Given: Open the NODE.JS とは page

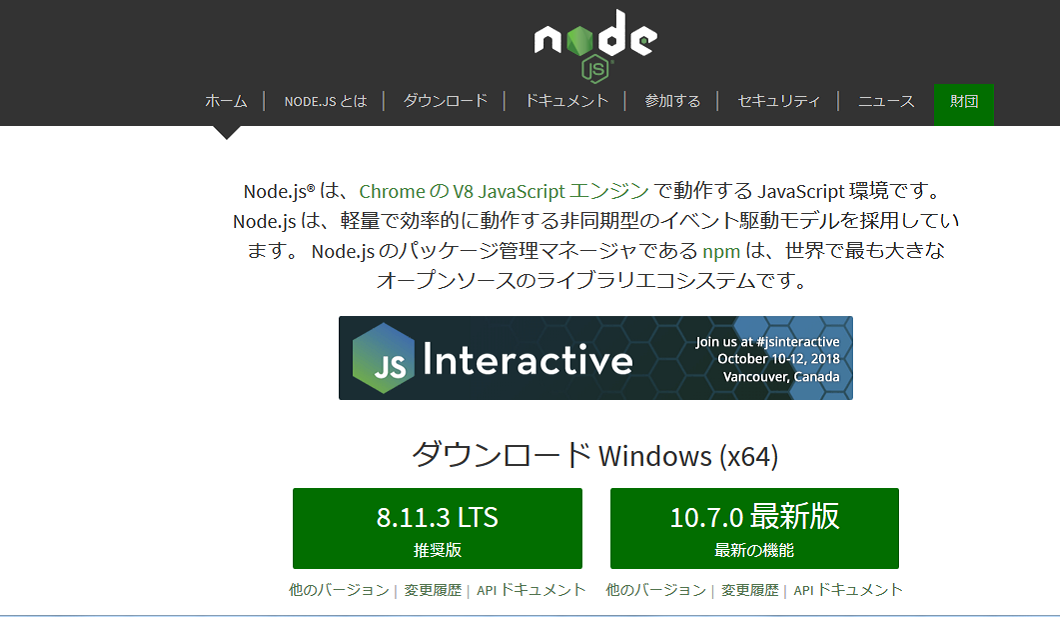Looking at the screenshot, I should click(x=325, y=101).
